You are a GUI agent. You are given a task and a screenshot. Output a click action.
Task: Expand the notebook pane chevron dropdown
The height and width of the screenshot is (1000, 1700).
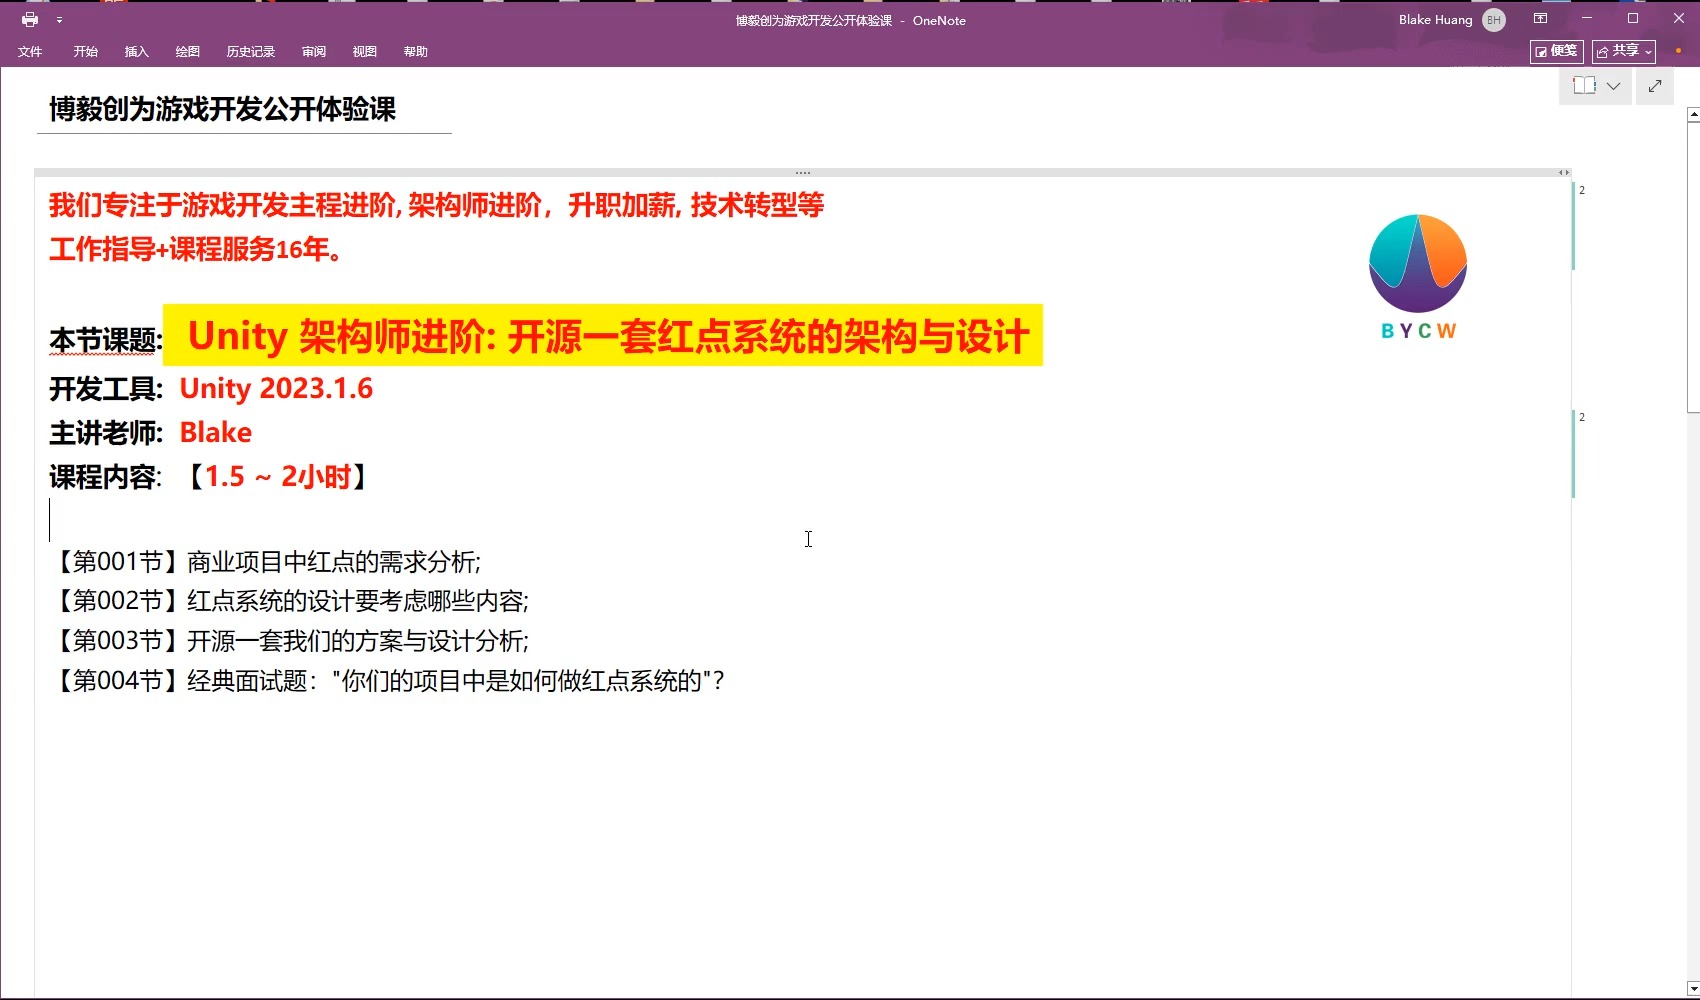(x=1613, y=86)
